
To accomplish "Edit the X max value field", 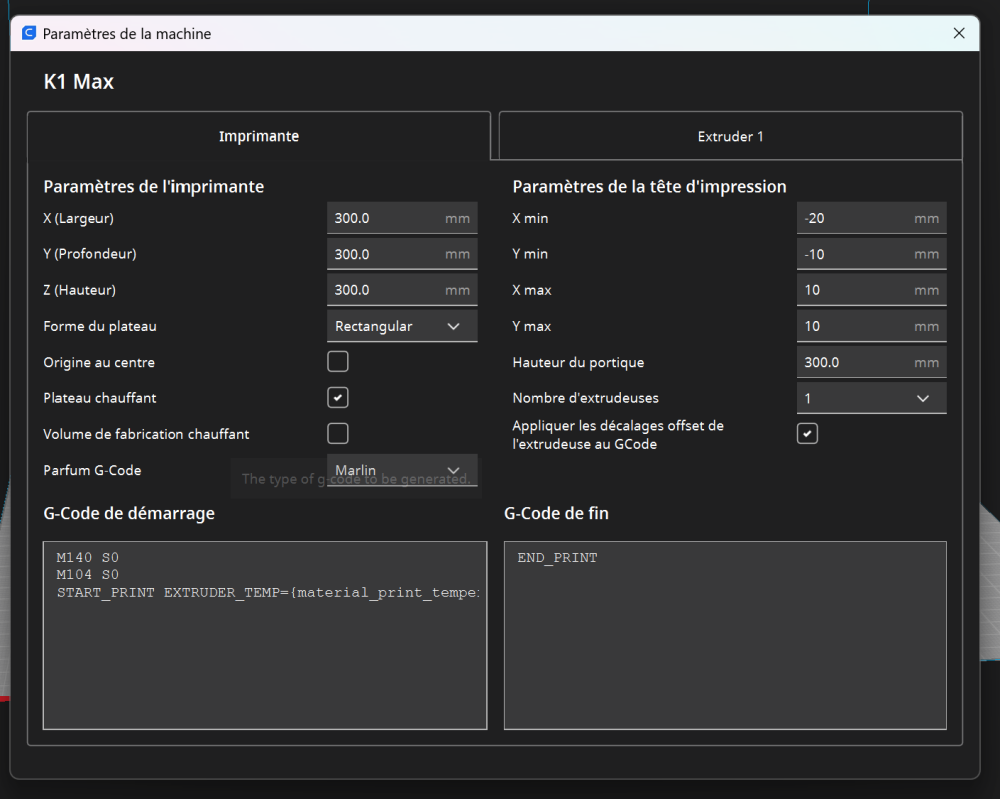I will point(871,290).
